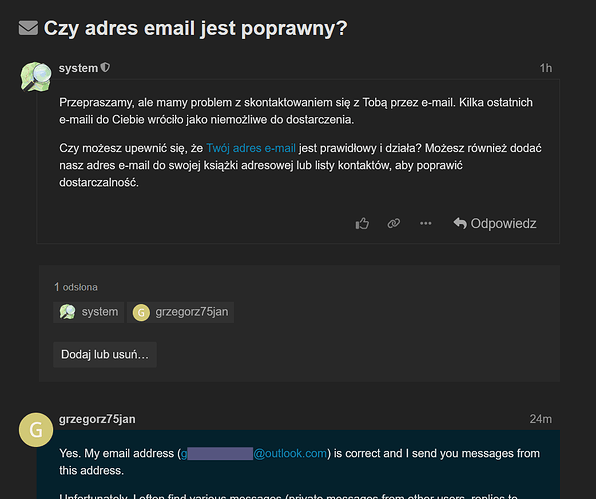This screenshot has height=499, width=596.
Task: Click the Odpowiedz reply button
Action: [x=495, y=223]
